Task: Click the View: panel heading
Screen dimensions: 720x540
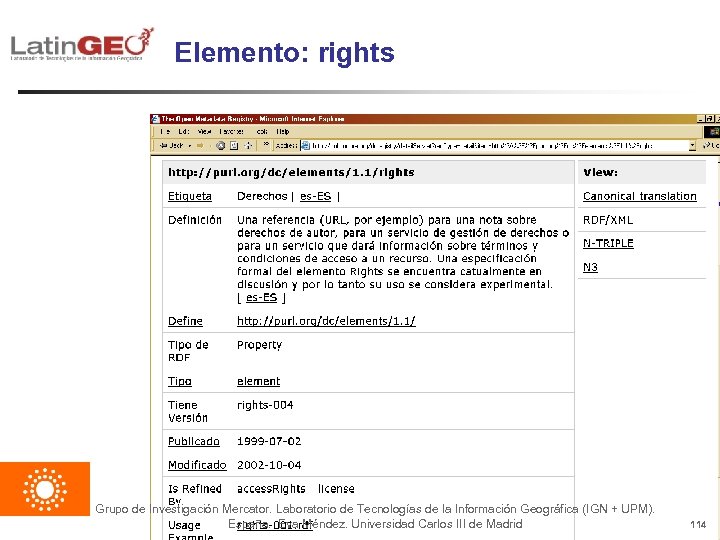Action: coord(600,172)
